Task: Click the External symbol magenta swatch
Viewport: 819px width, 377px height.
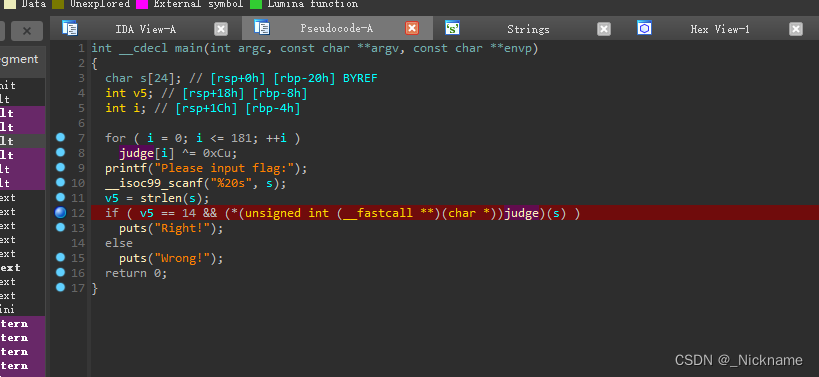Action: point(142,4)
